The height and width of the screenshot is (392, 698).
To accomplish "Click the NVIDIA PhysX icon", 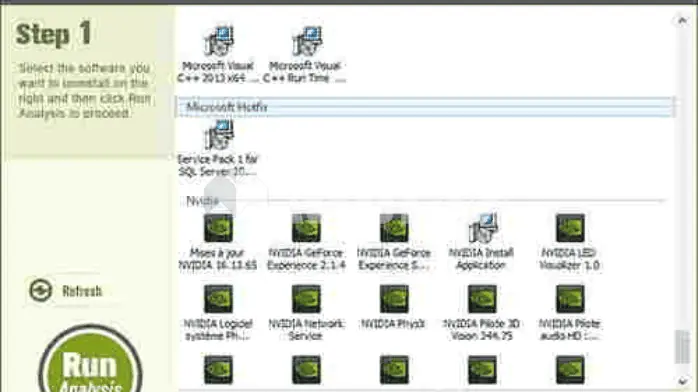I will pos(394,299).
